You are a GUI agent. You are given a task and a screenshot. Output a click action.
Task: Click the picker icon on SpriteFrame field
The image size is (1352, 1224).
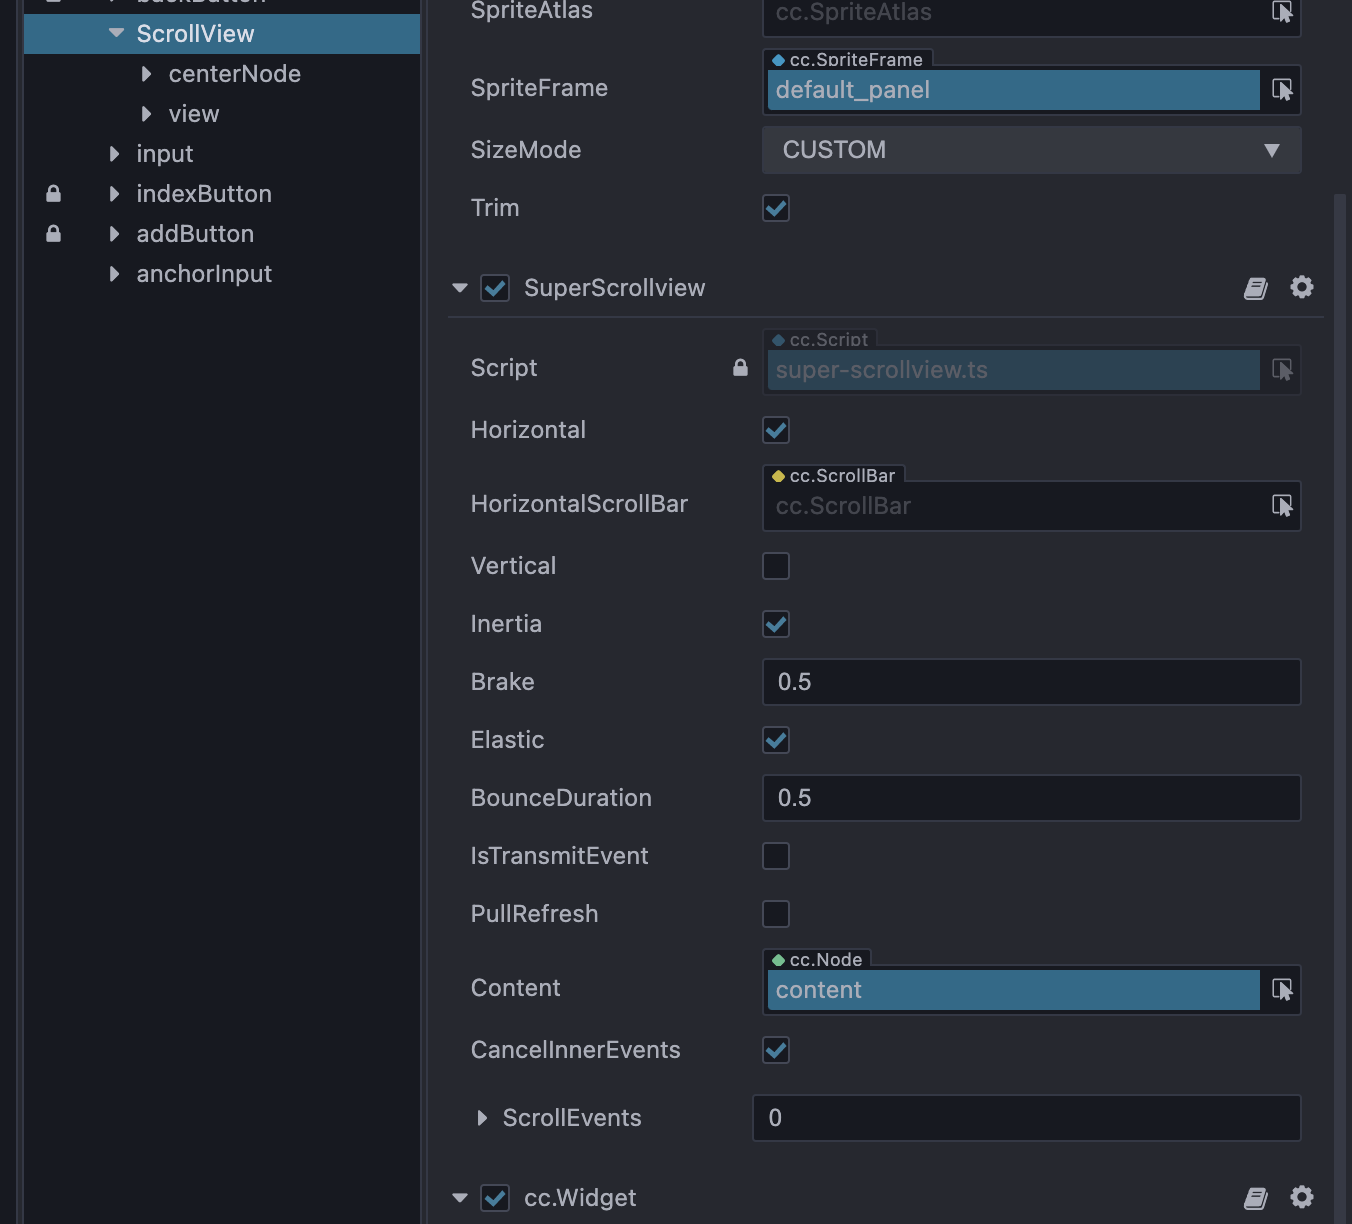(x=1283, y=90)
